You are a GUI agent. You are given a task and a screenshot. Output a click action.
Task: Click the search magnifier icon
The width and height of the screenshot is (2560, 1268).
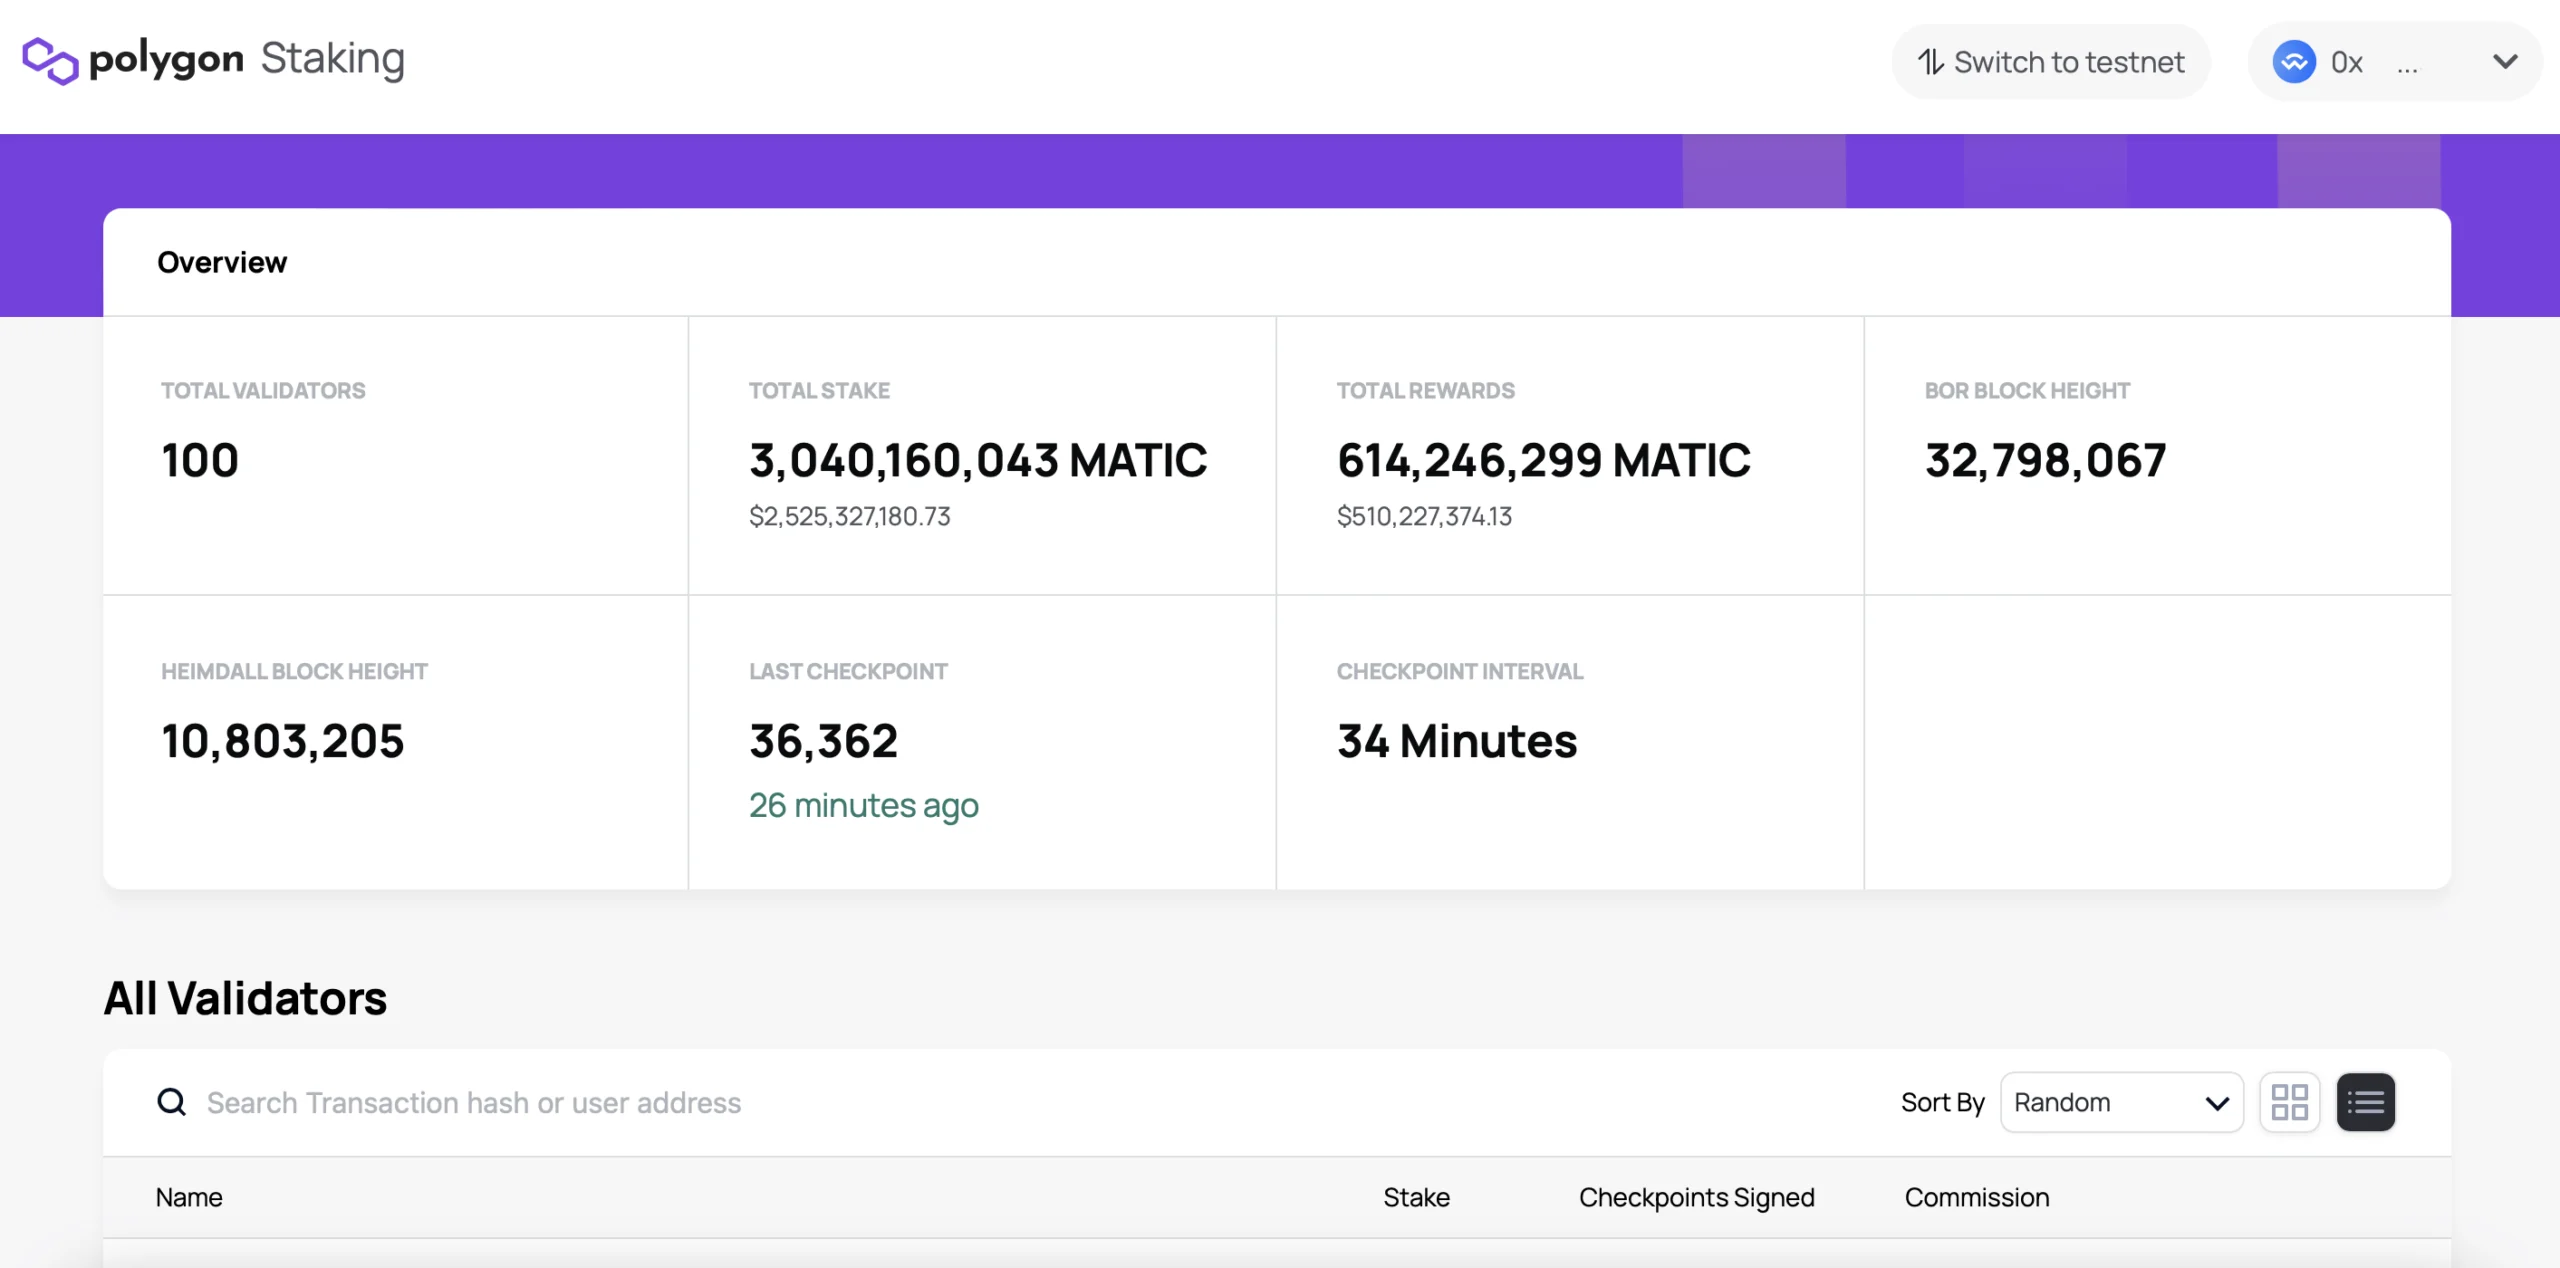(x=172, y=1102)
